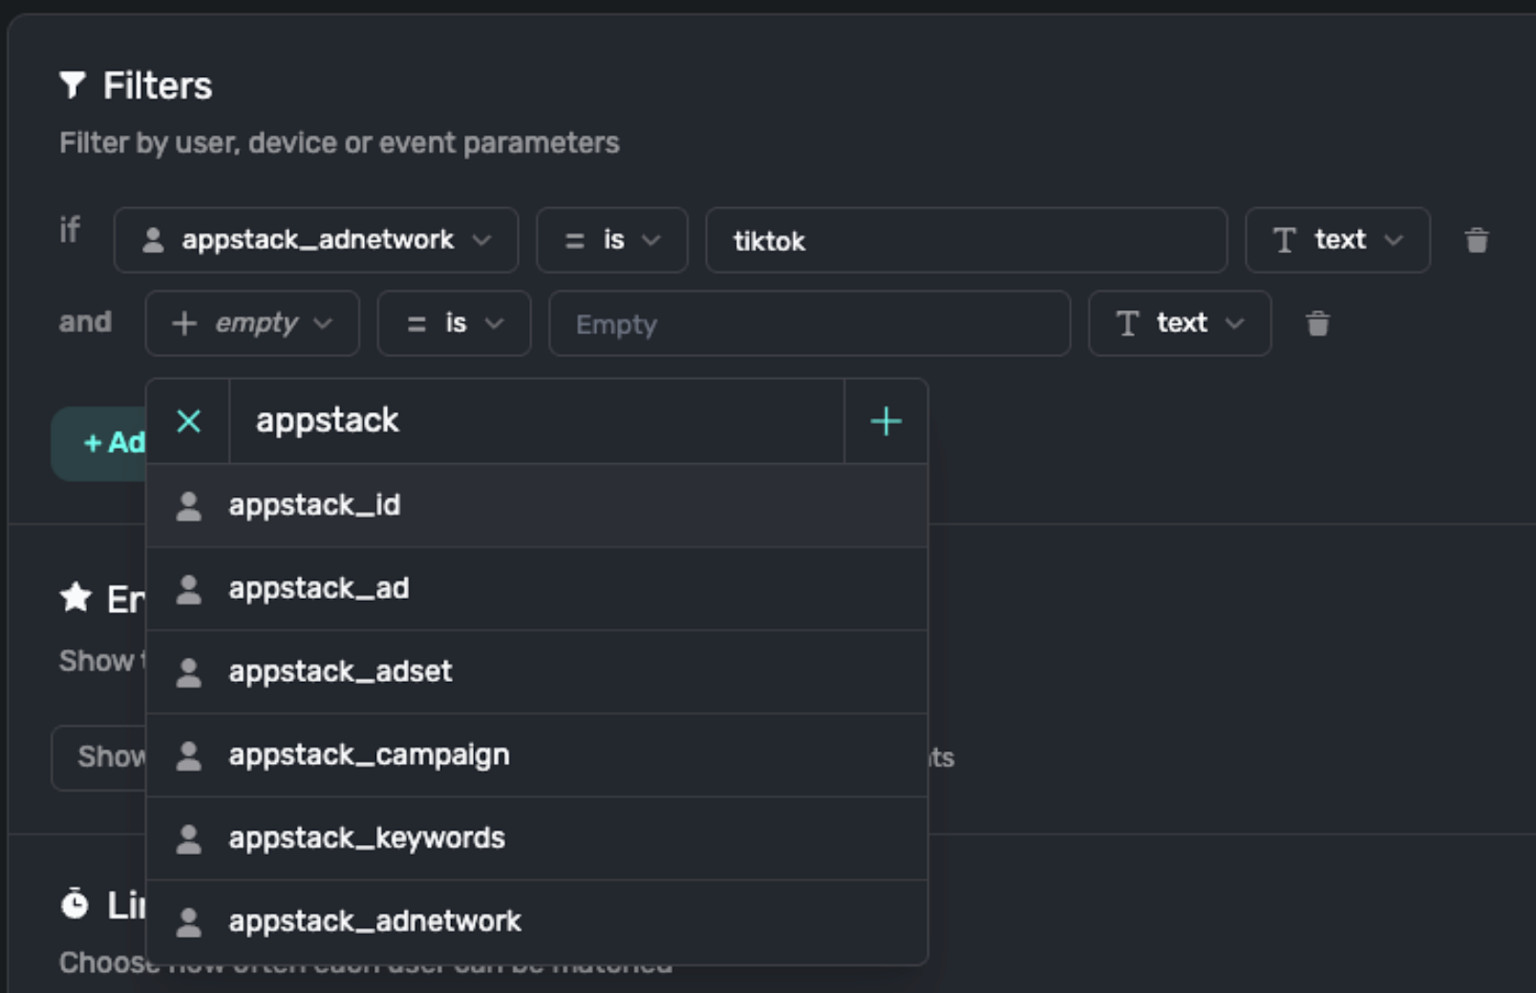The image size is (1536, 993).
Task: Click the stopwatch icon near the bottom section
Action: coord(74,904)
